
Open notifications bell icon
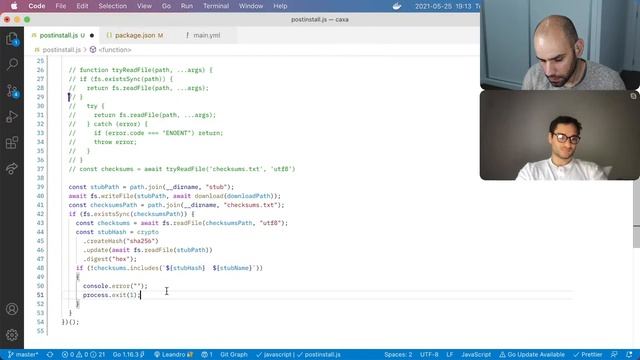(629, 355)
